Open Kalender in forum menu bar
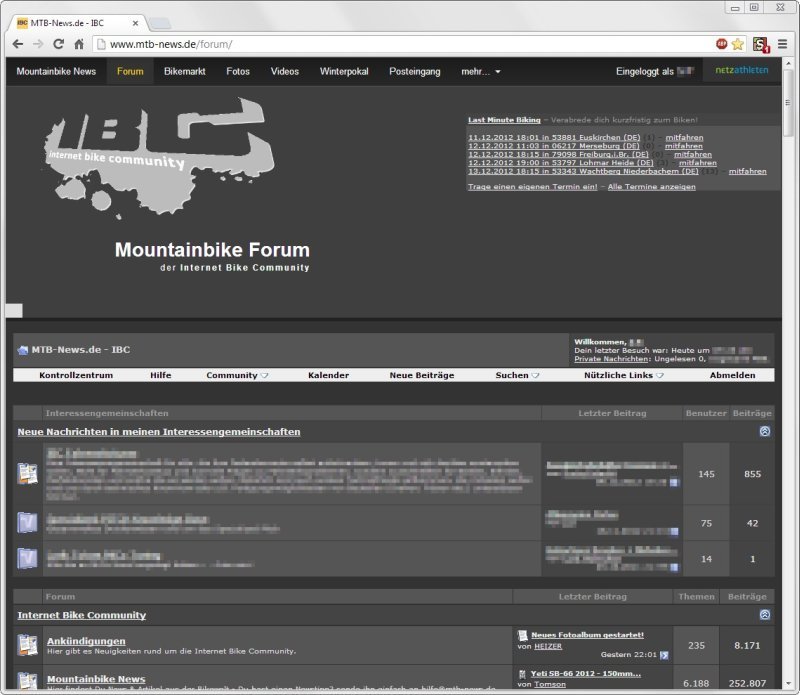This screenshot has width=800, height=695. 329,375
